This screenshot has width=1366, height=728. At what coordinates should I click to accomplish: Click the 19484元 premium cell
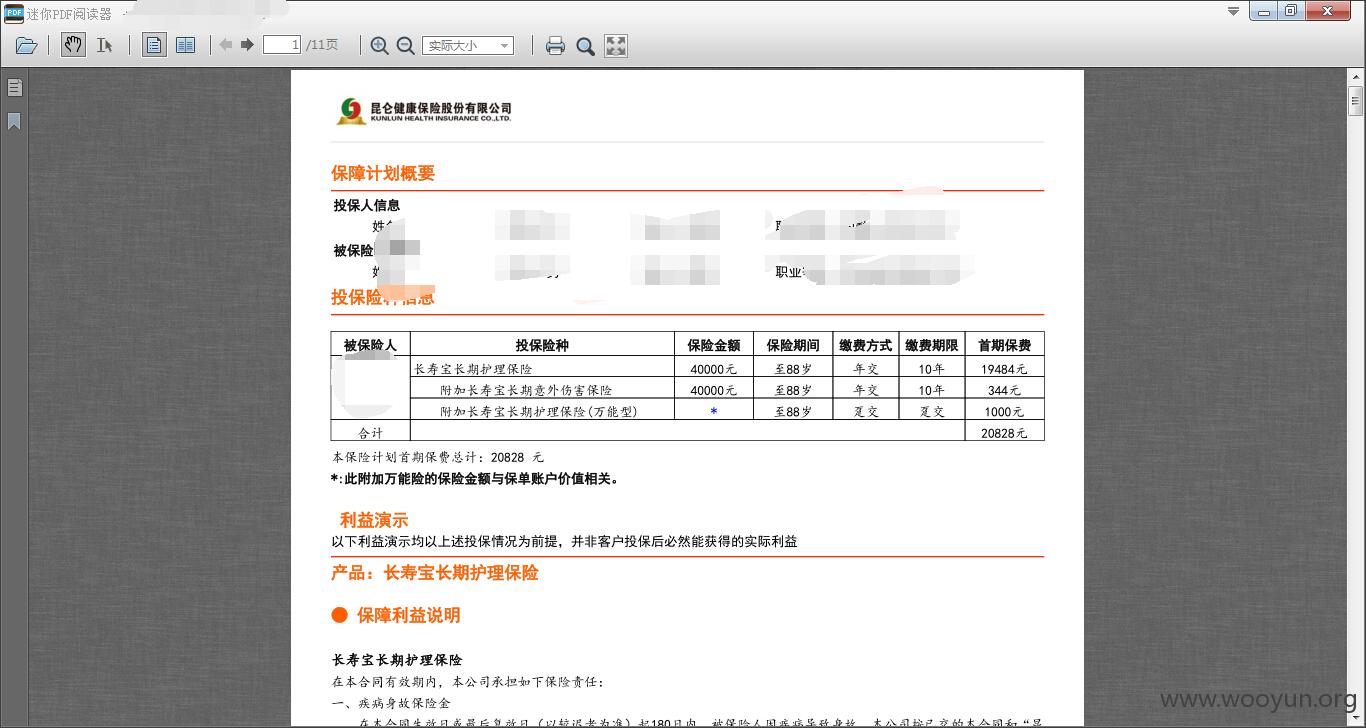(1005, 369)
